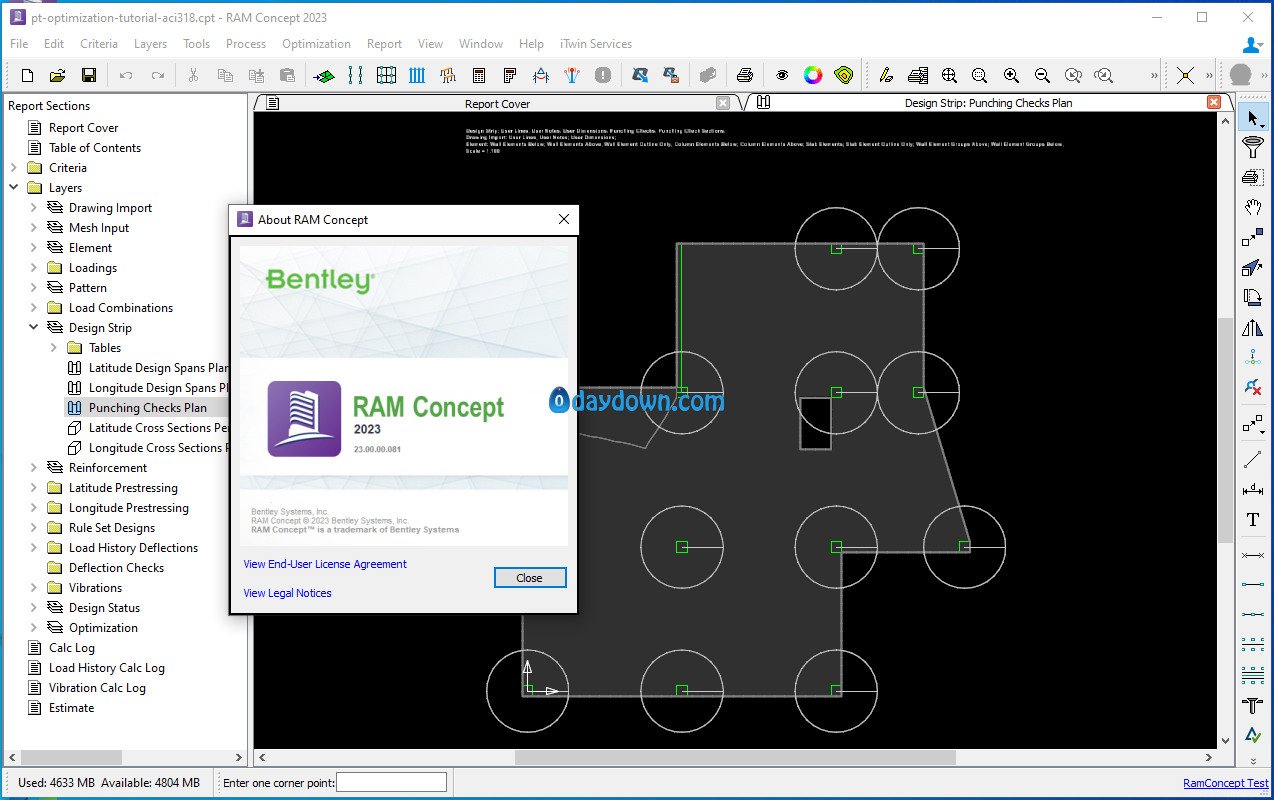Open the View End-User License Agreement link
This screenshot has height=800, width=1274.
click(325, 564)
